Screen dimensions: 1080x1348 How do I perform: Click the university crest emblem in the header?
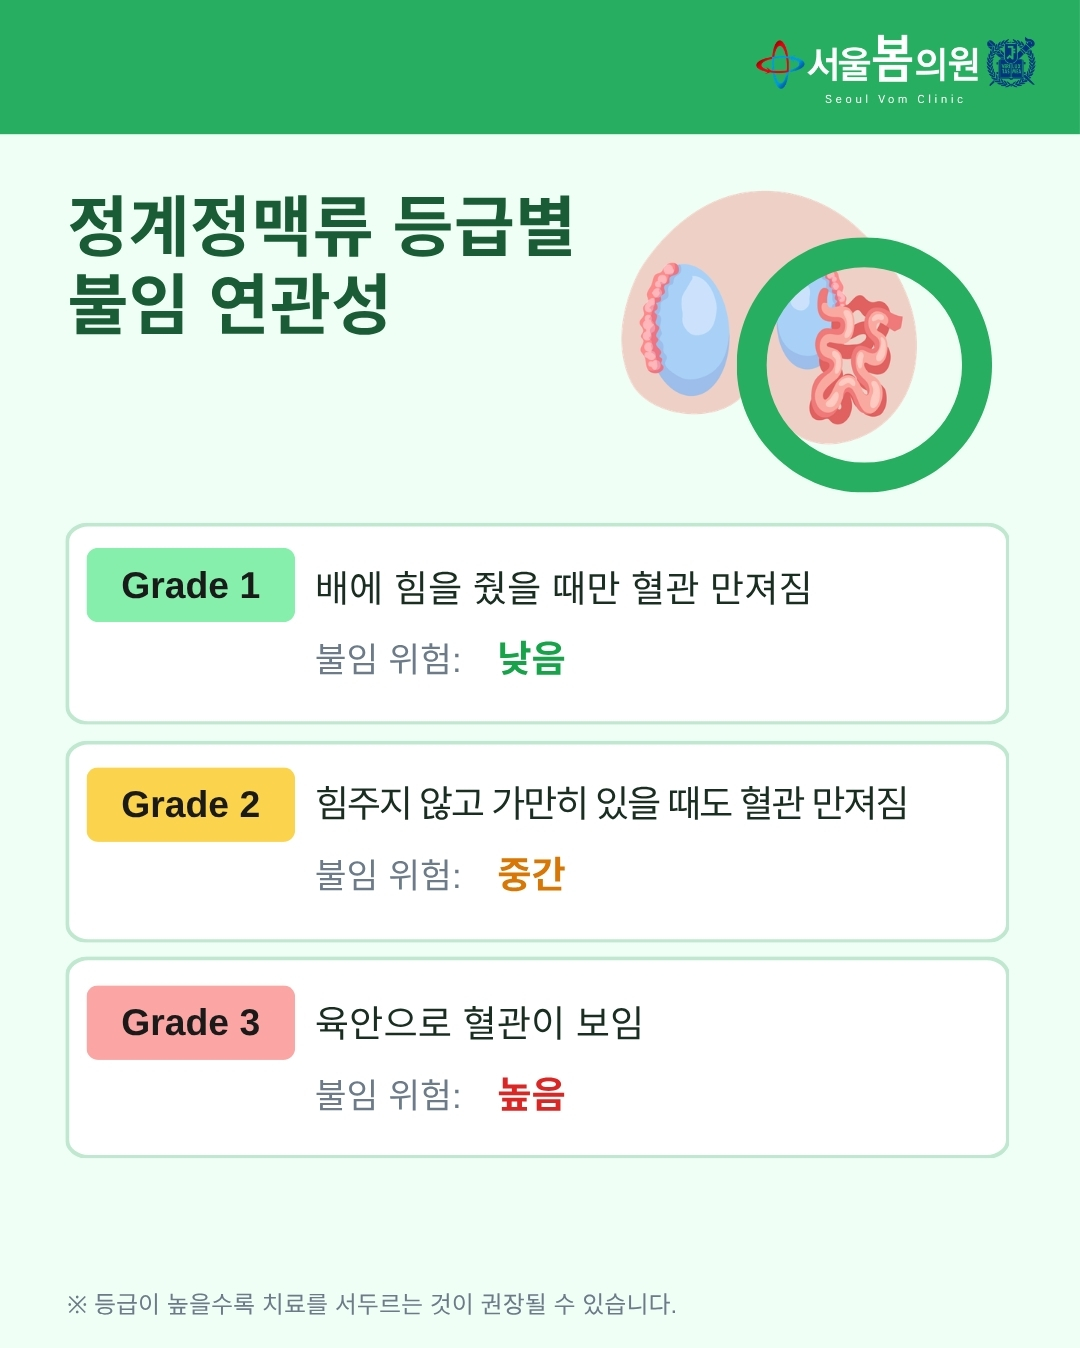tap(1011, 62)
